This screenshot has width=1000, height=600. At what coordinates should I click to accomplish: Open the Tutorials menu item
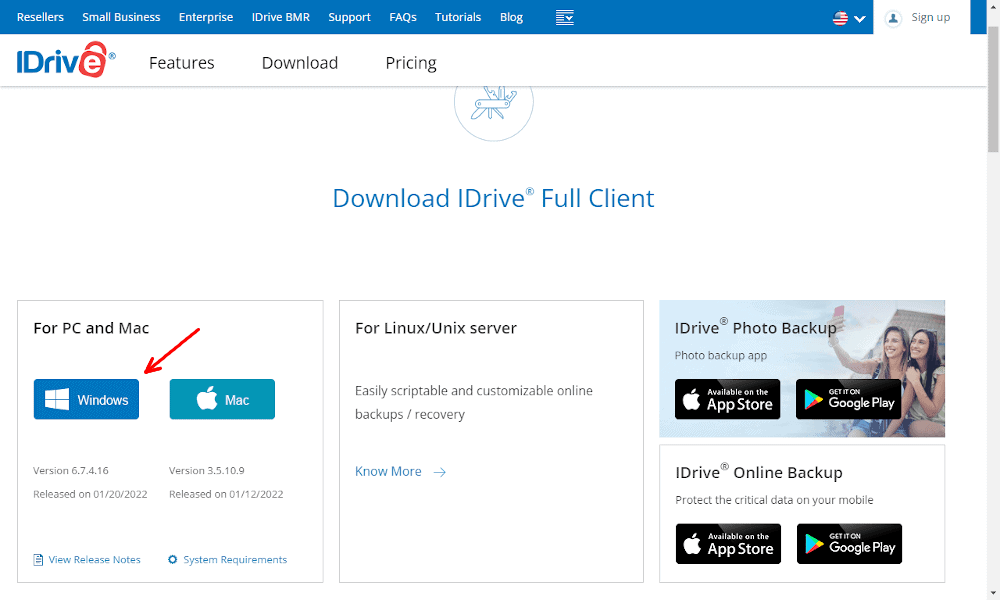[458, 17]
